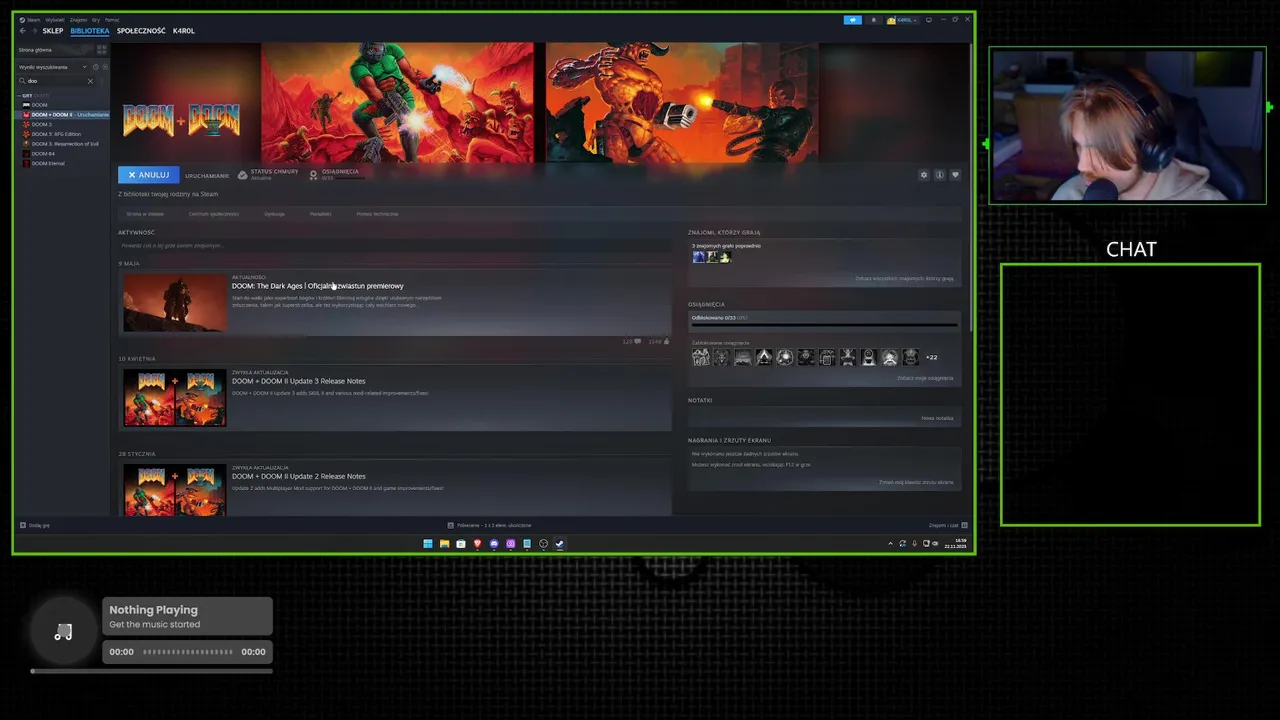Screen dimensions: 1280x720
Task: Click the downloads icon in status bar
Action: (x=451, y=525)
